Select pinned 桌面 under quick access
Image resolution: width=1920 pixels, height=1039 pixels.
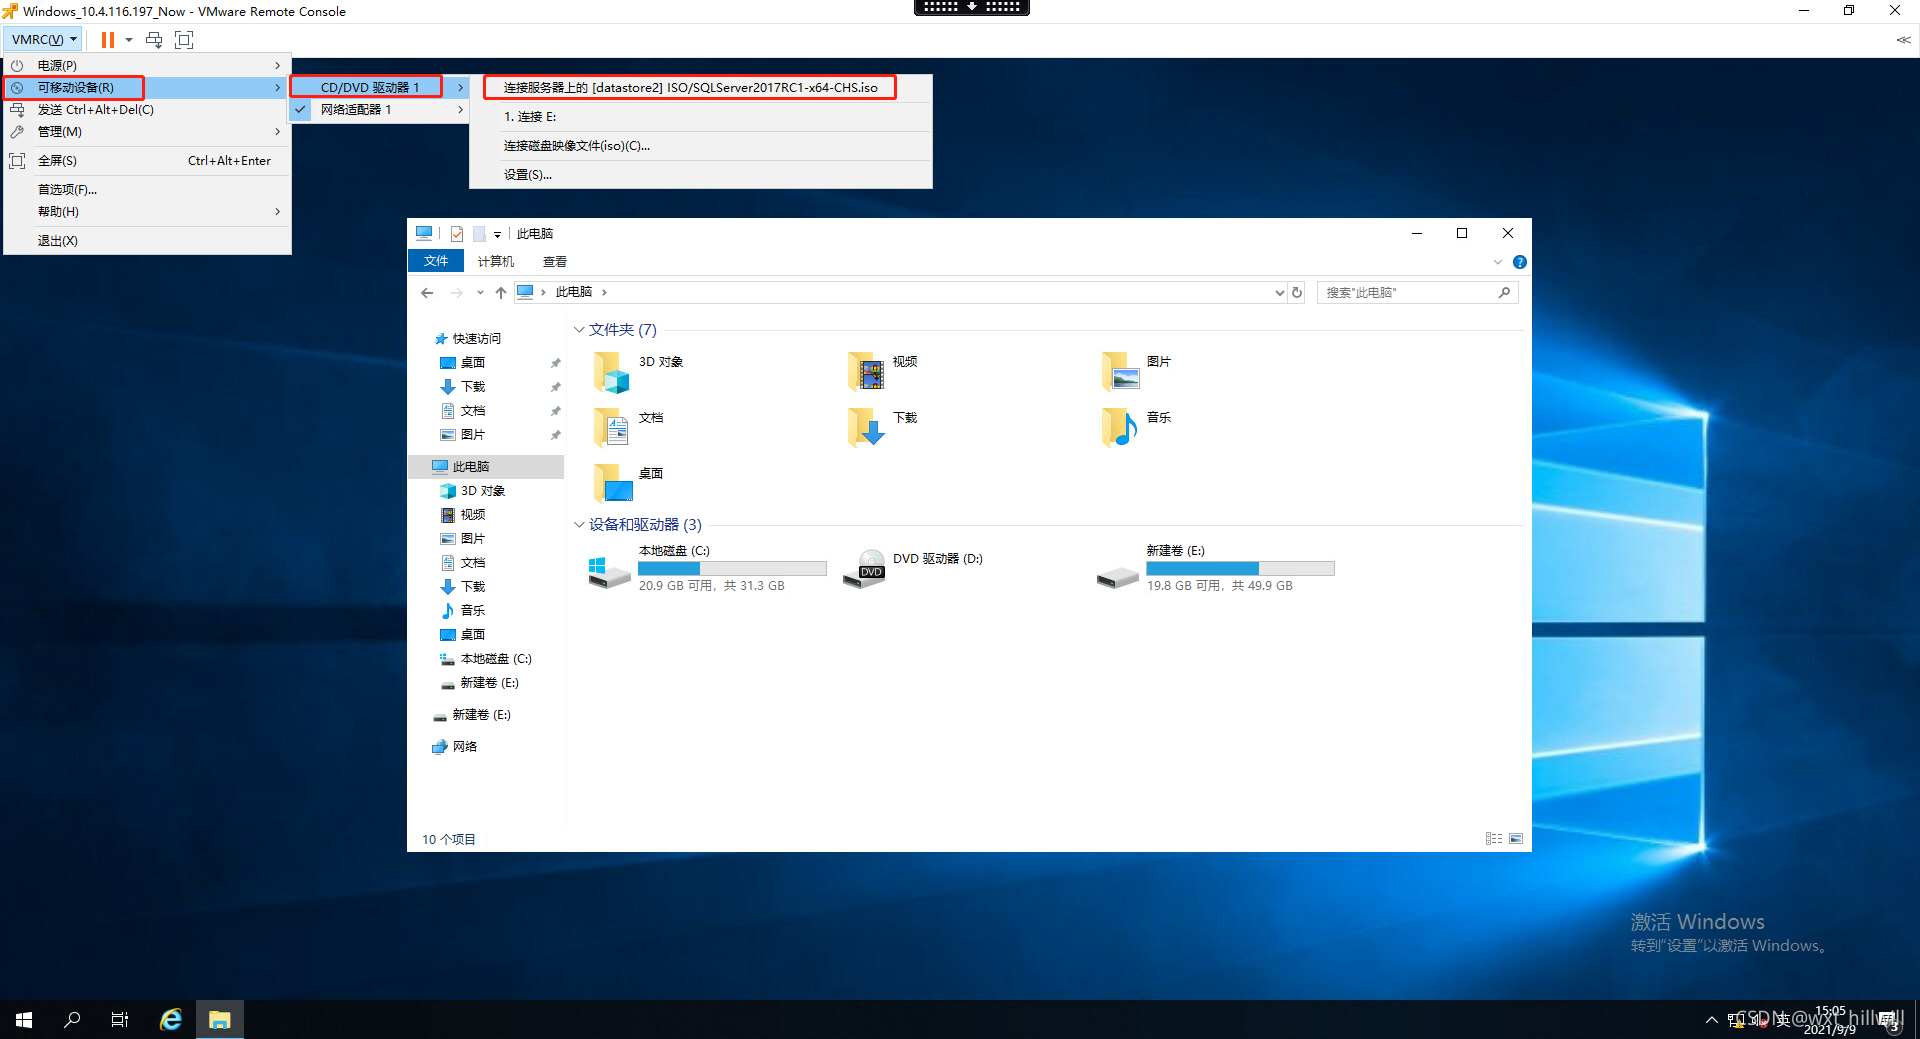click(x=473, y=363)
